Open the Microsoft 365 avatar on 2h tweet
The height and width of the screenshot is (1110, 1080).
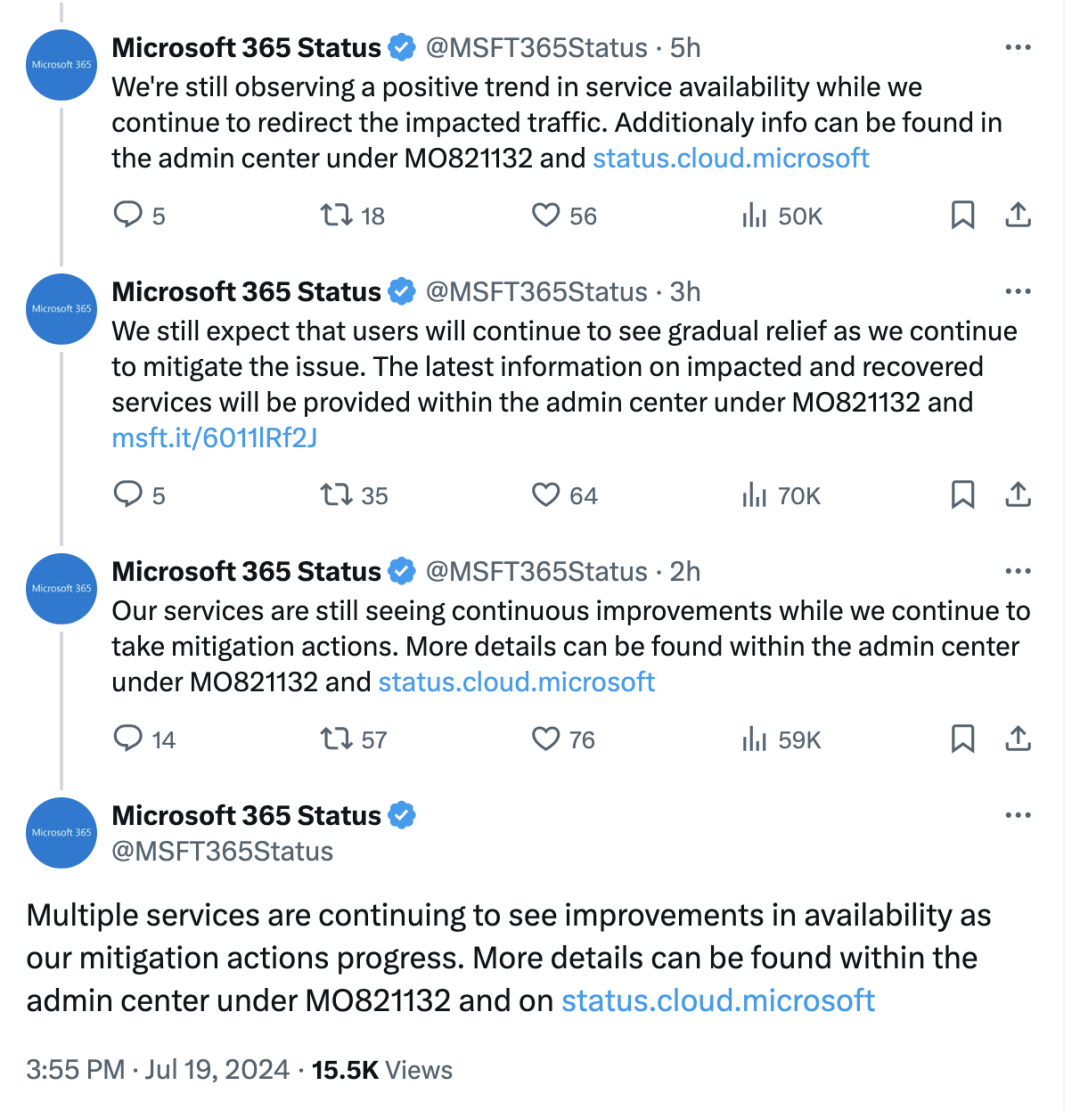(x=62, y=588)
